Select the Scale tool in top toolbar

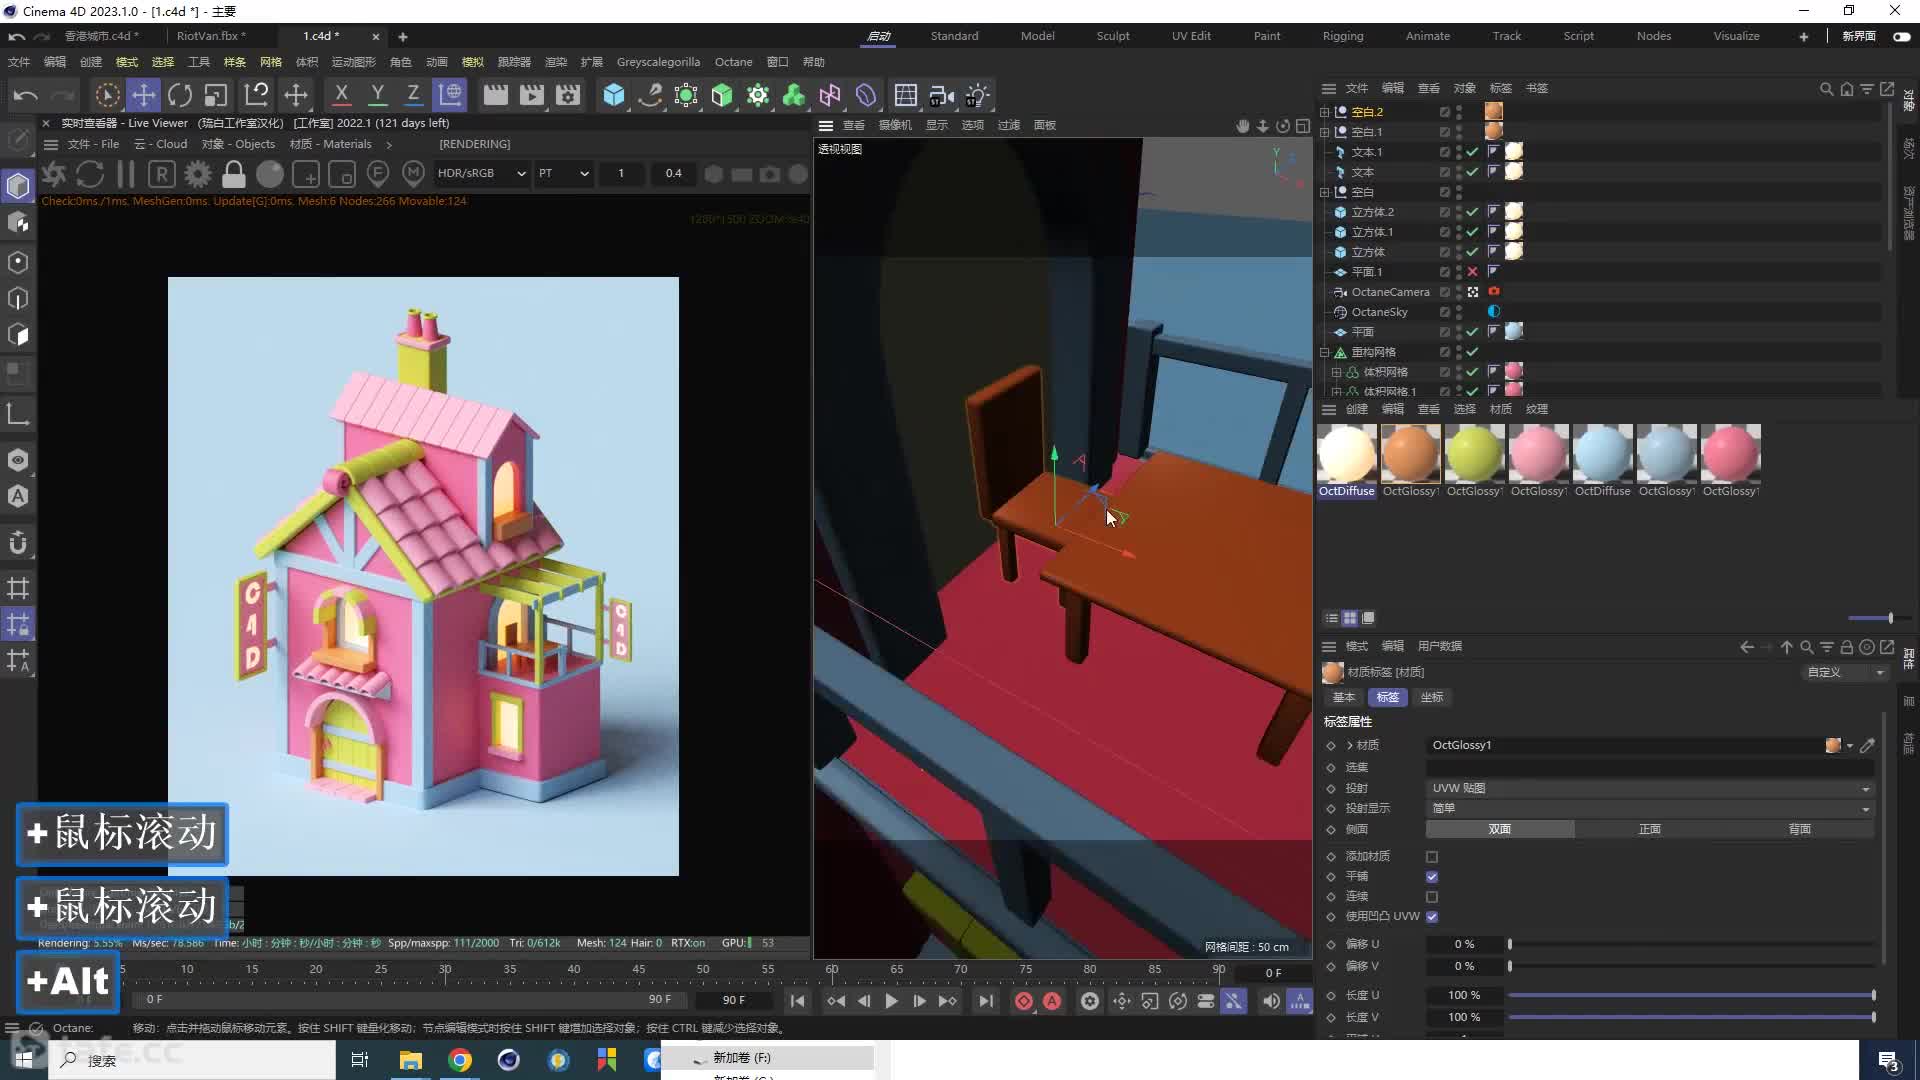click(x=216, y=95)
